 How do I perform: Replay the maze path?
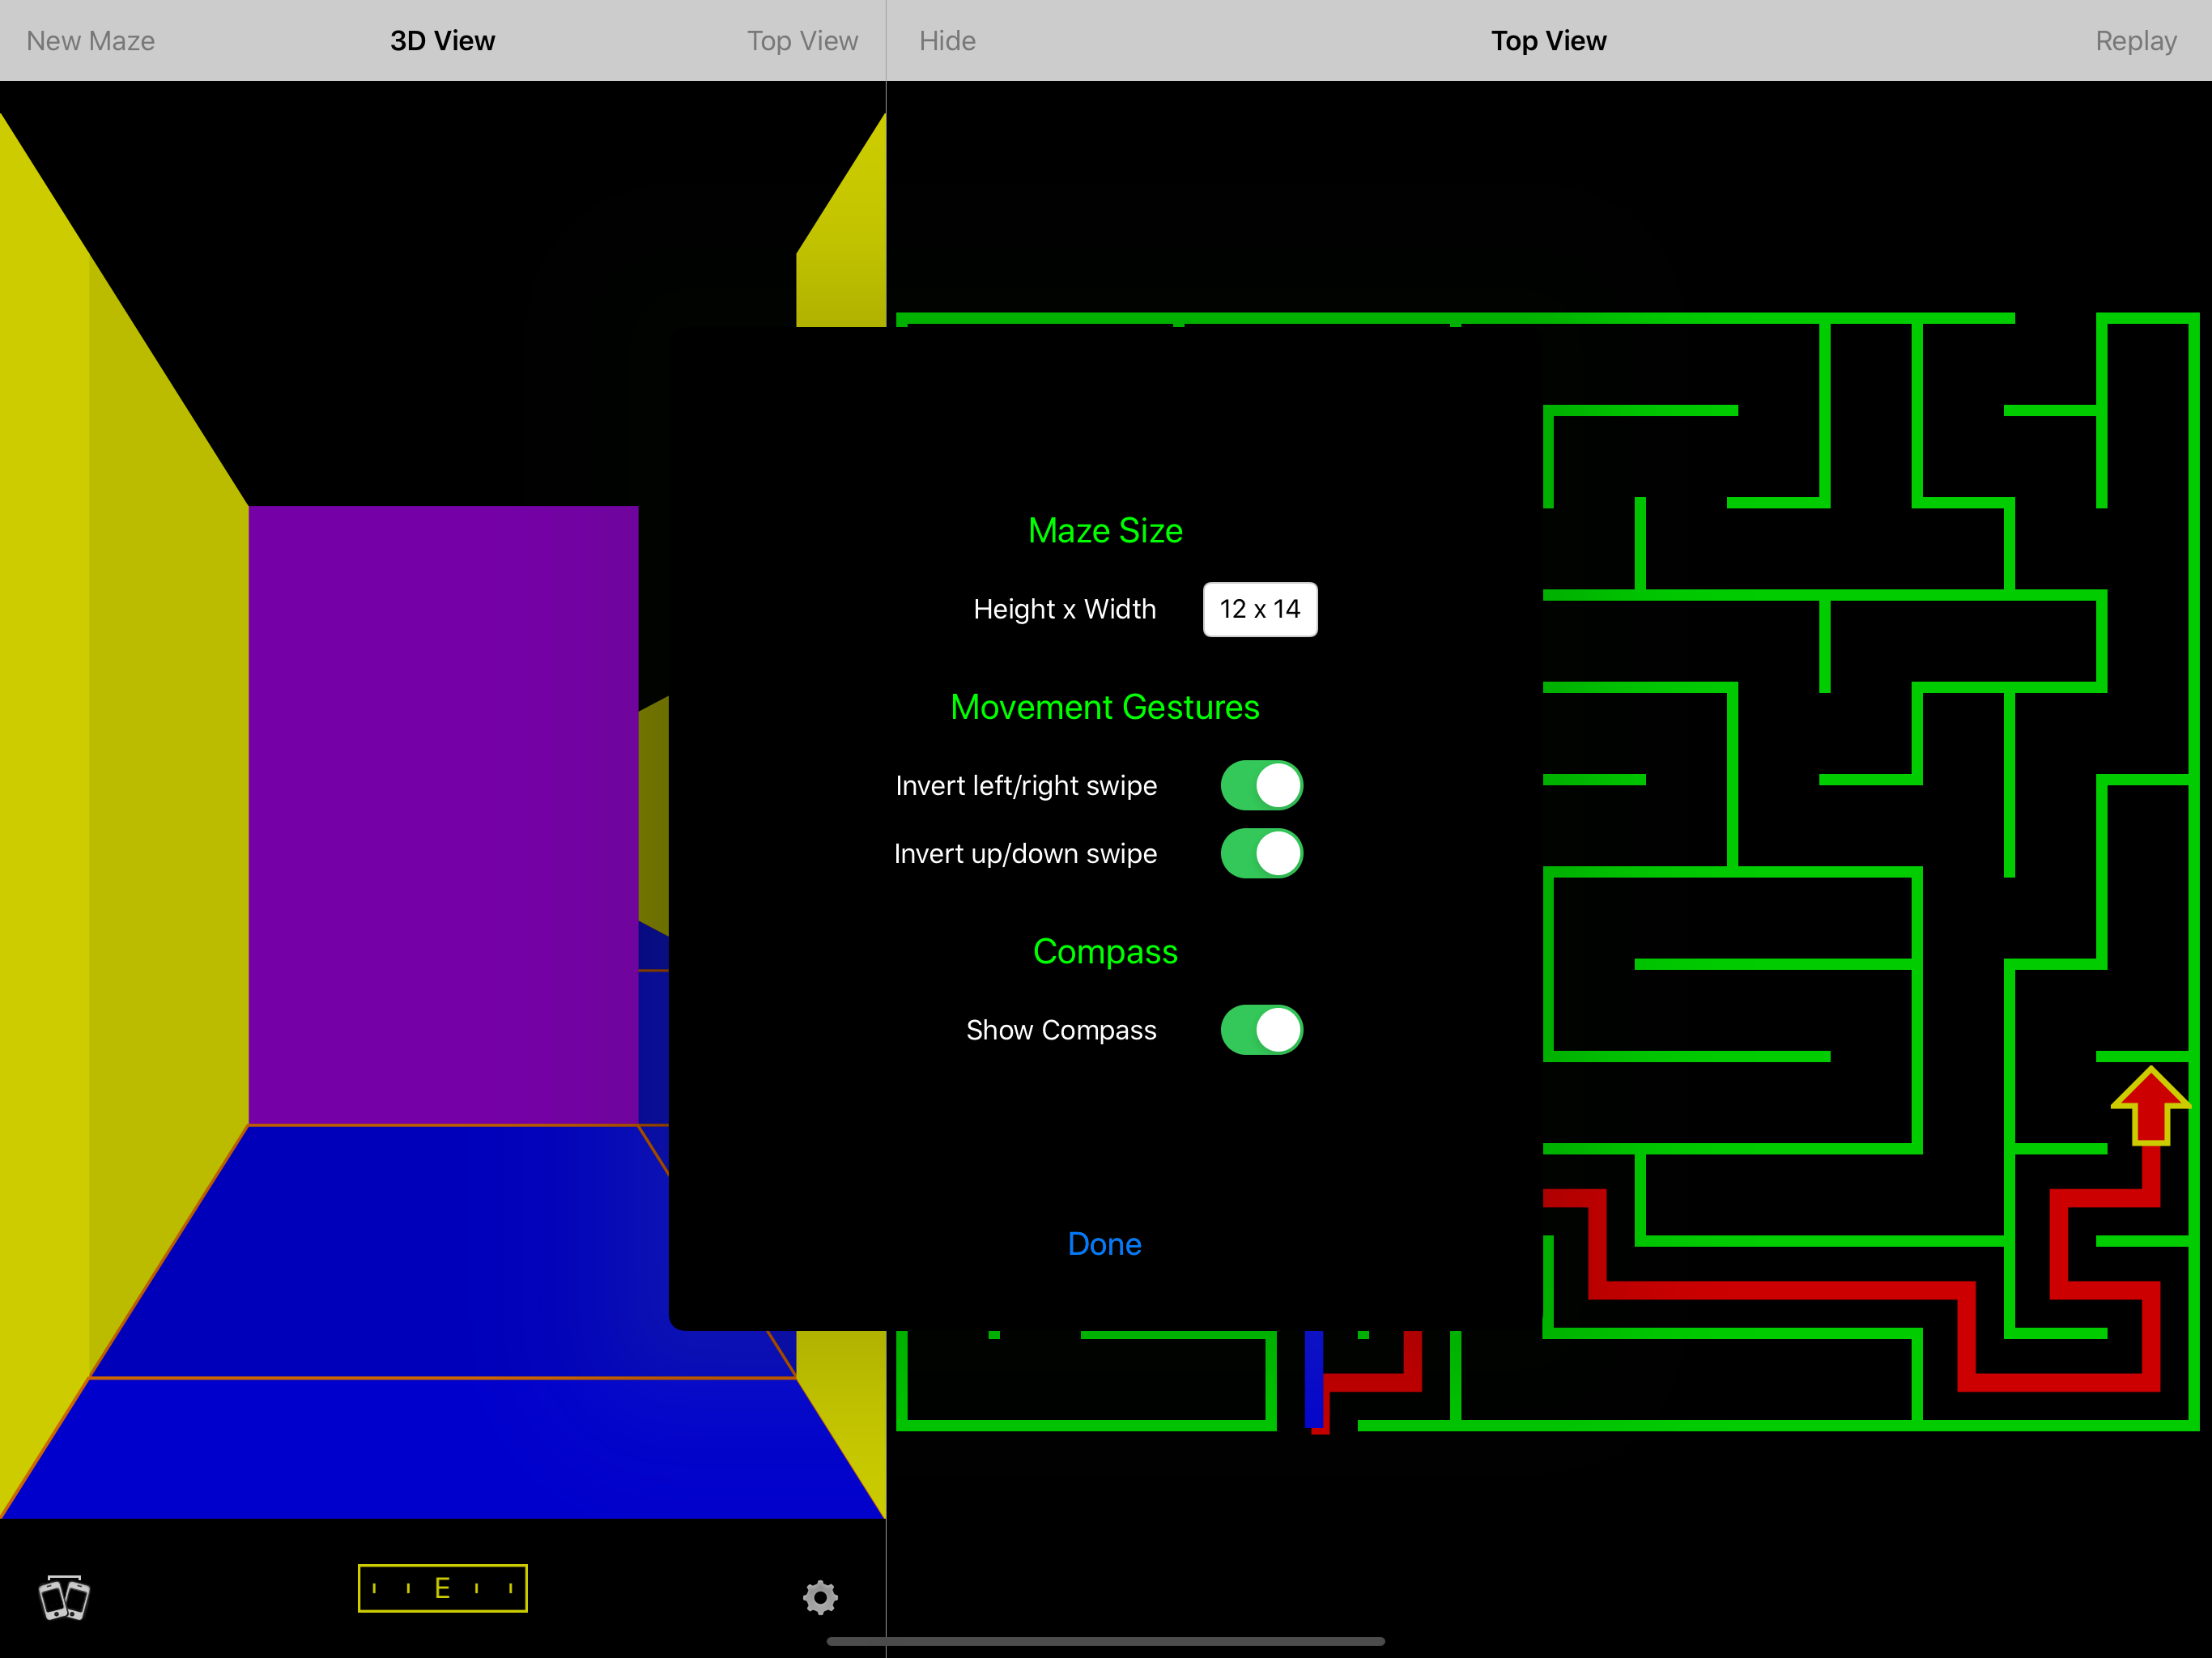click(2136, 41)
